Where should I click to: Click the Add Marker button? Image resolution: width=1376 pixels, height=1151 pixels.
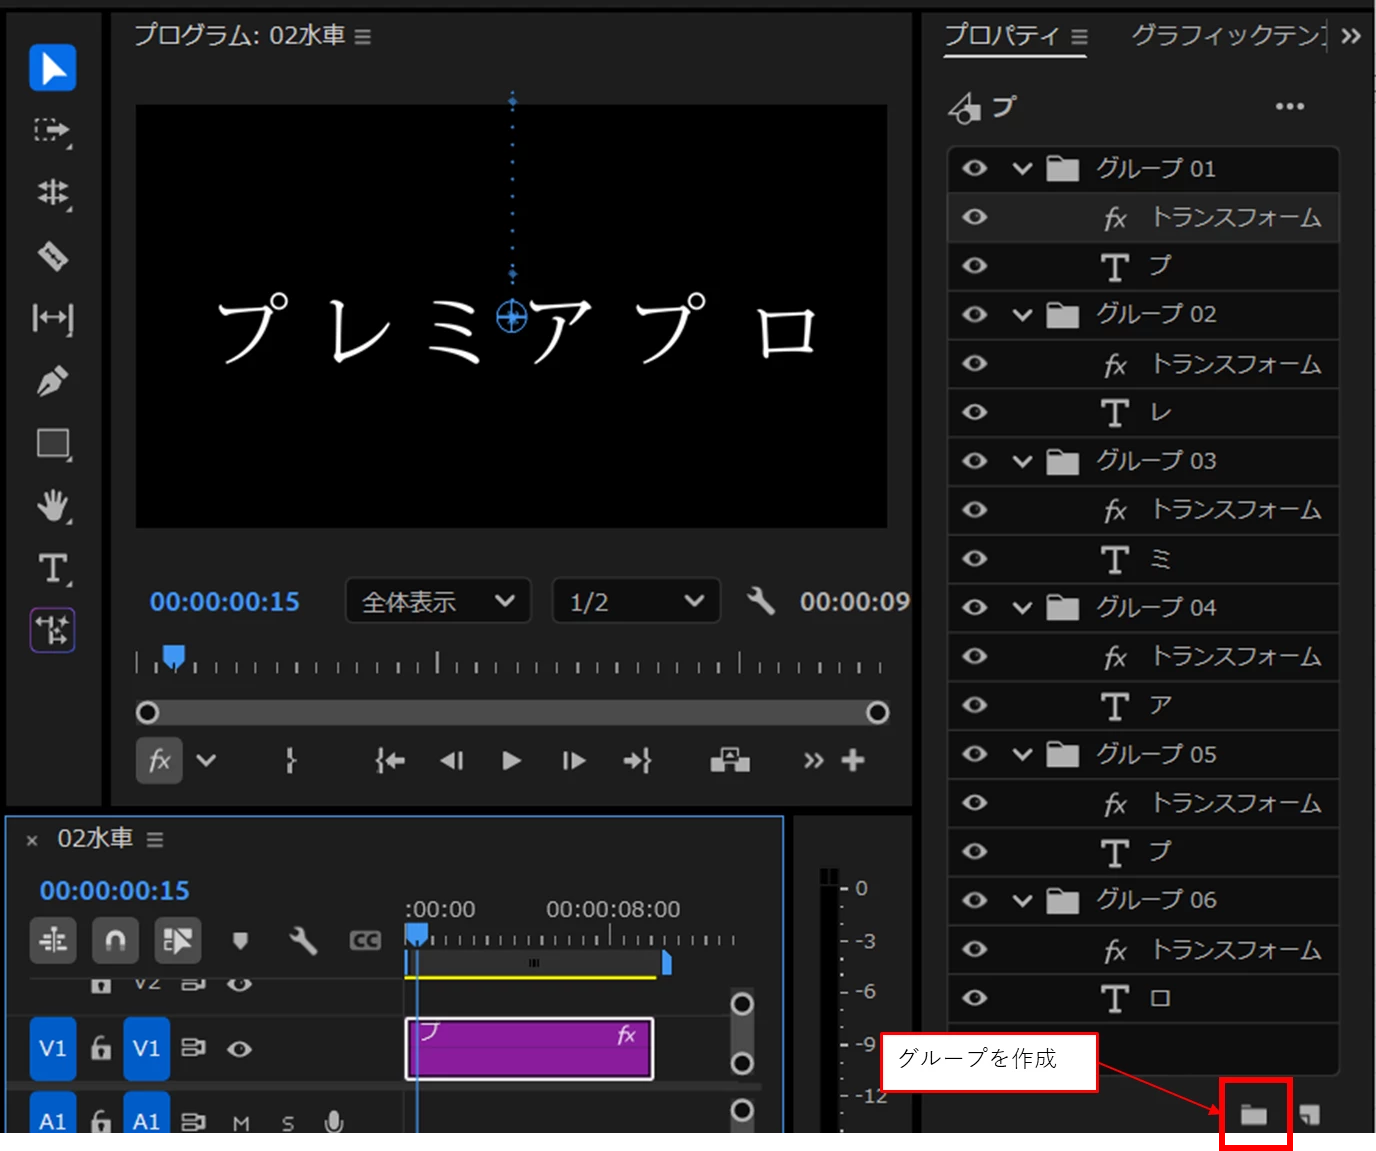[291, 761]
